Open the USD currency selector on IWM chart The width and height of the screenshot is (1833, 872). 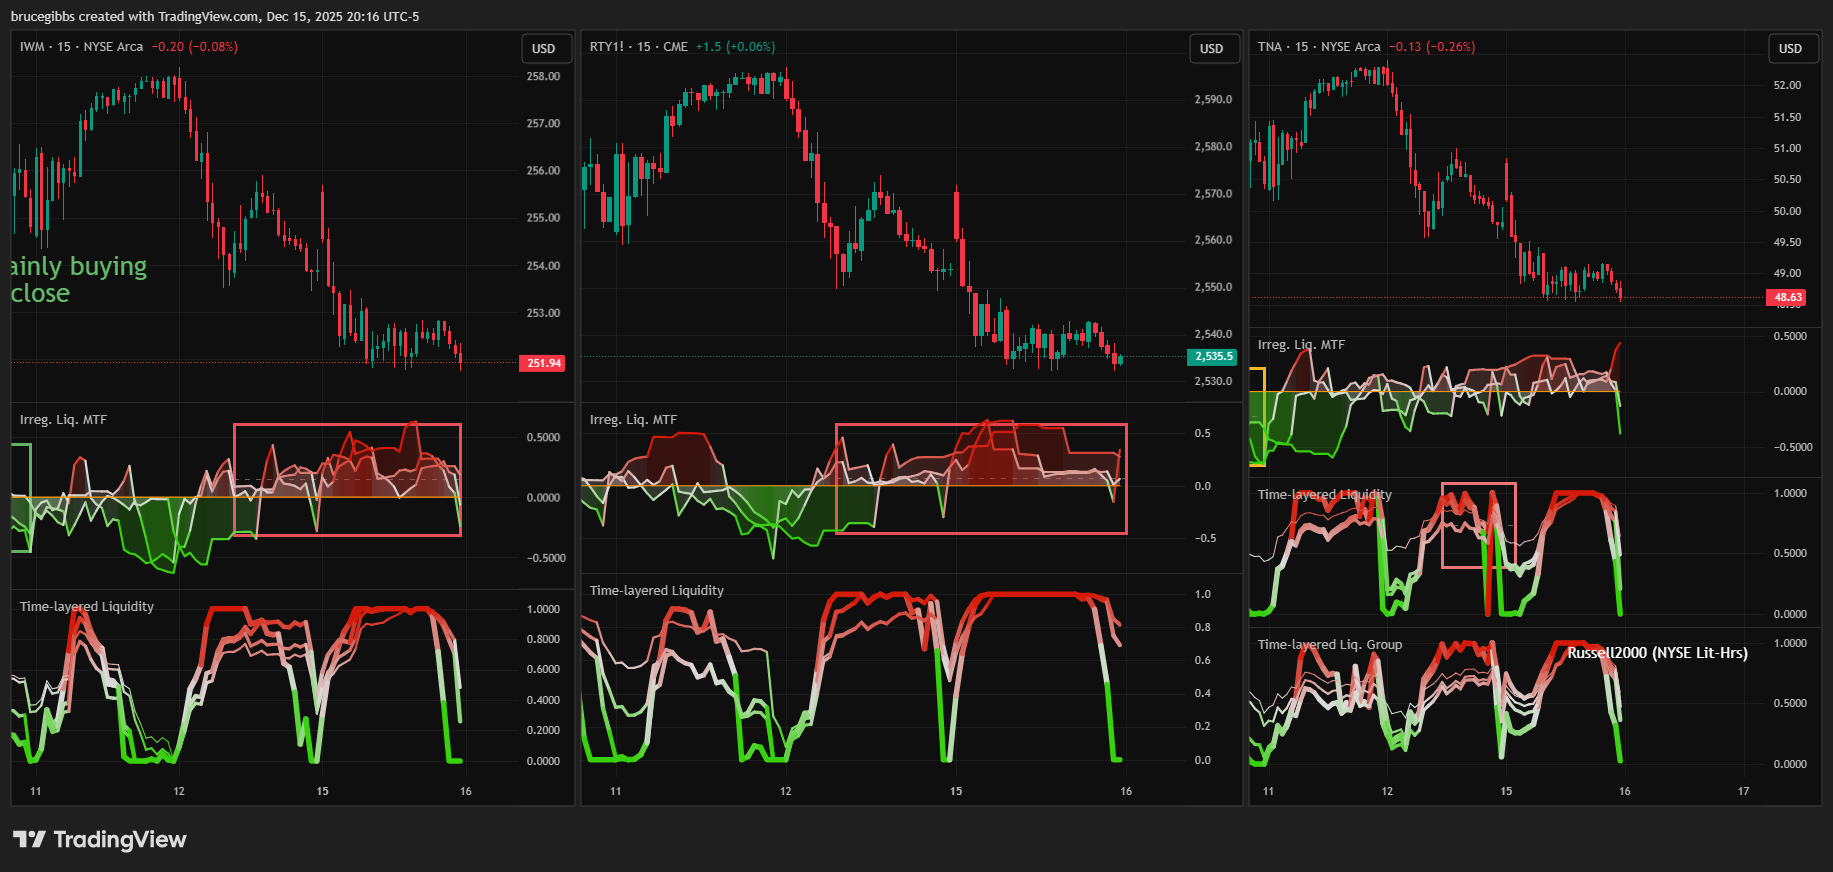[544, 48]
